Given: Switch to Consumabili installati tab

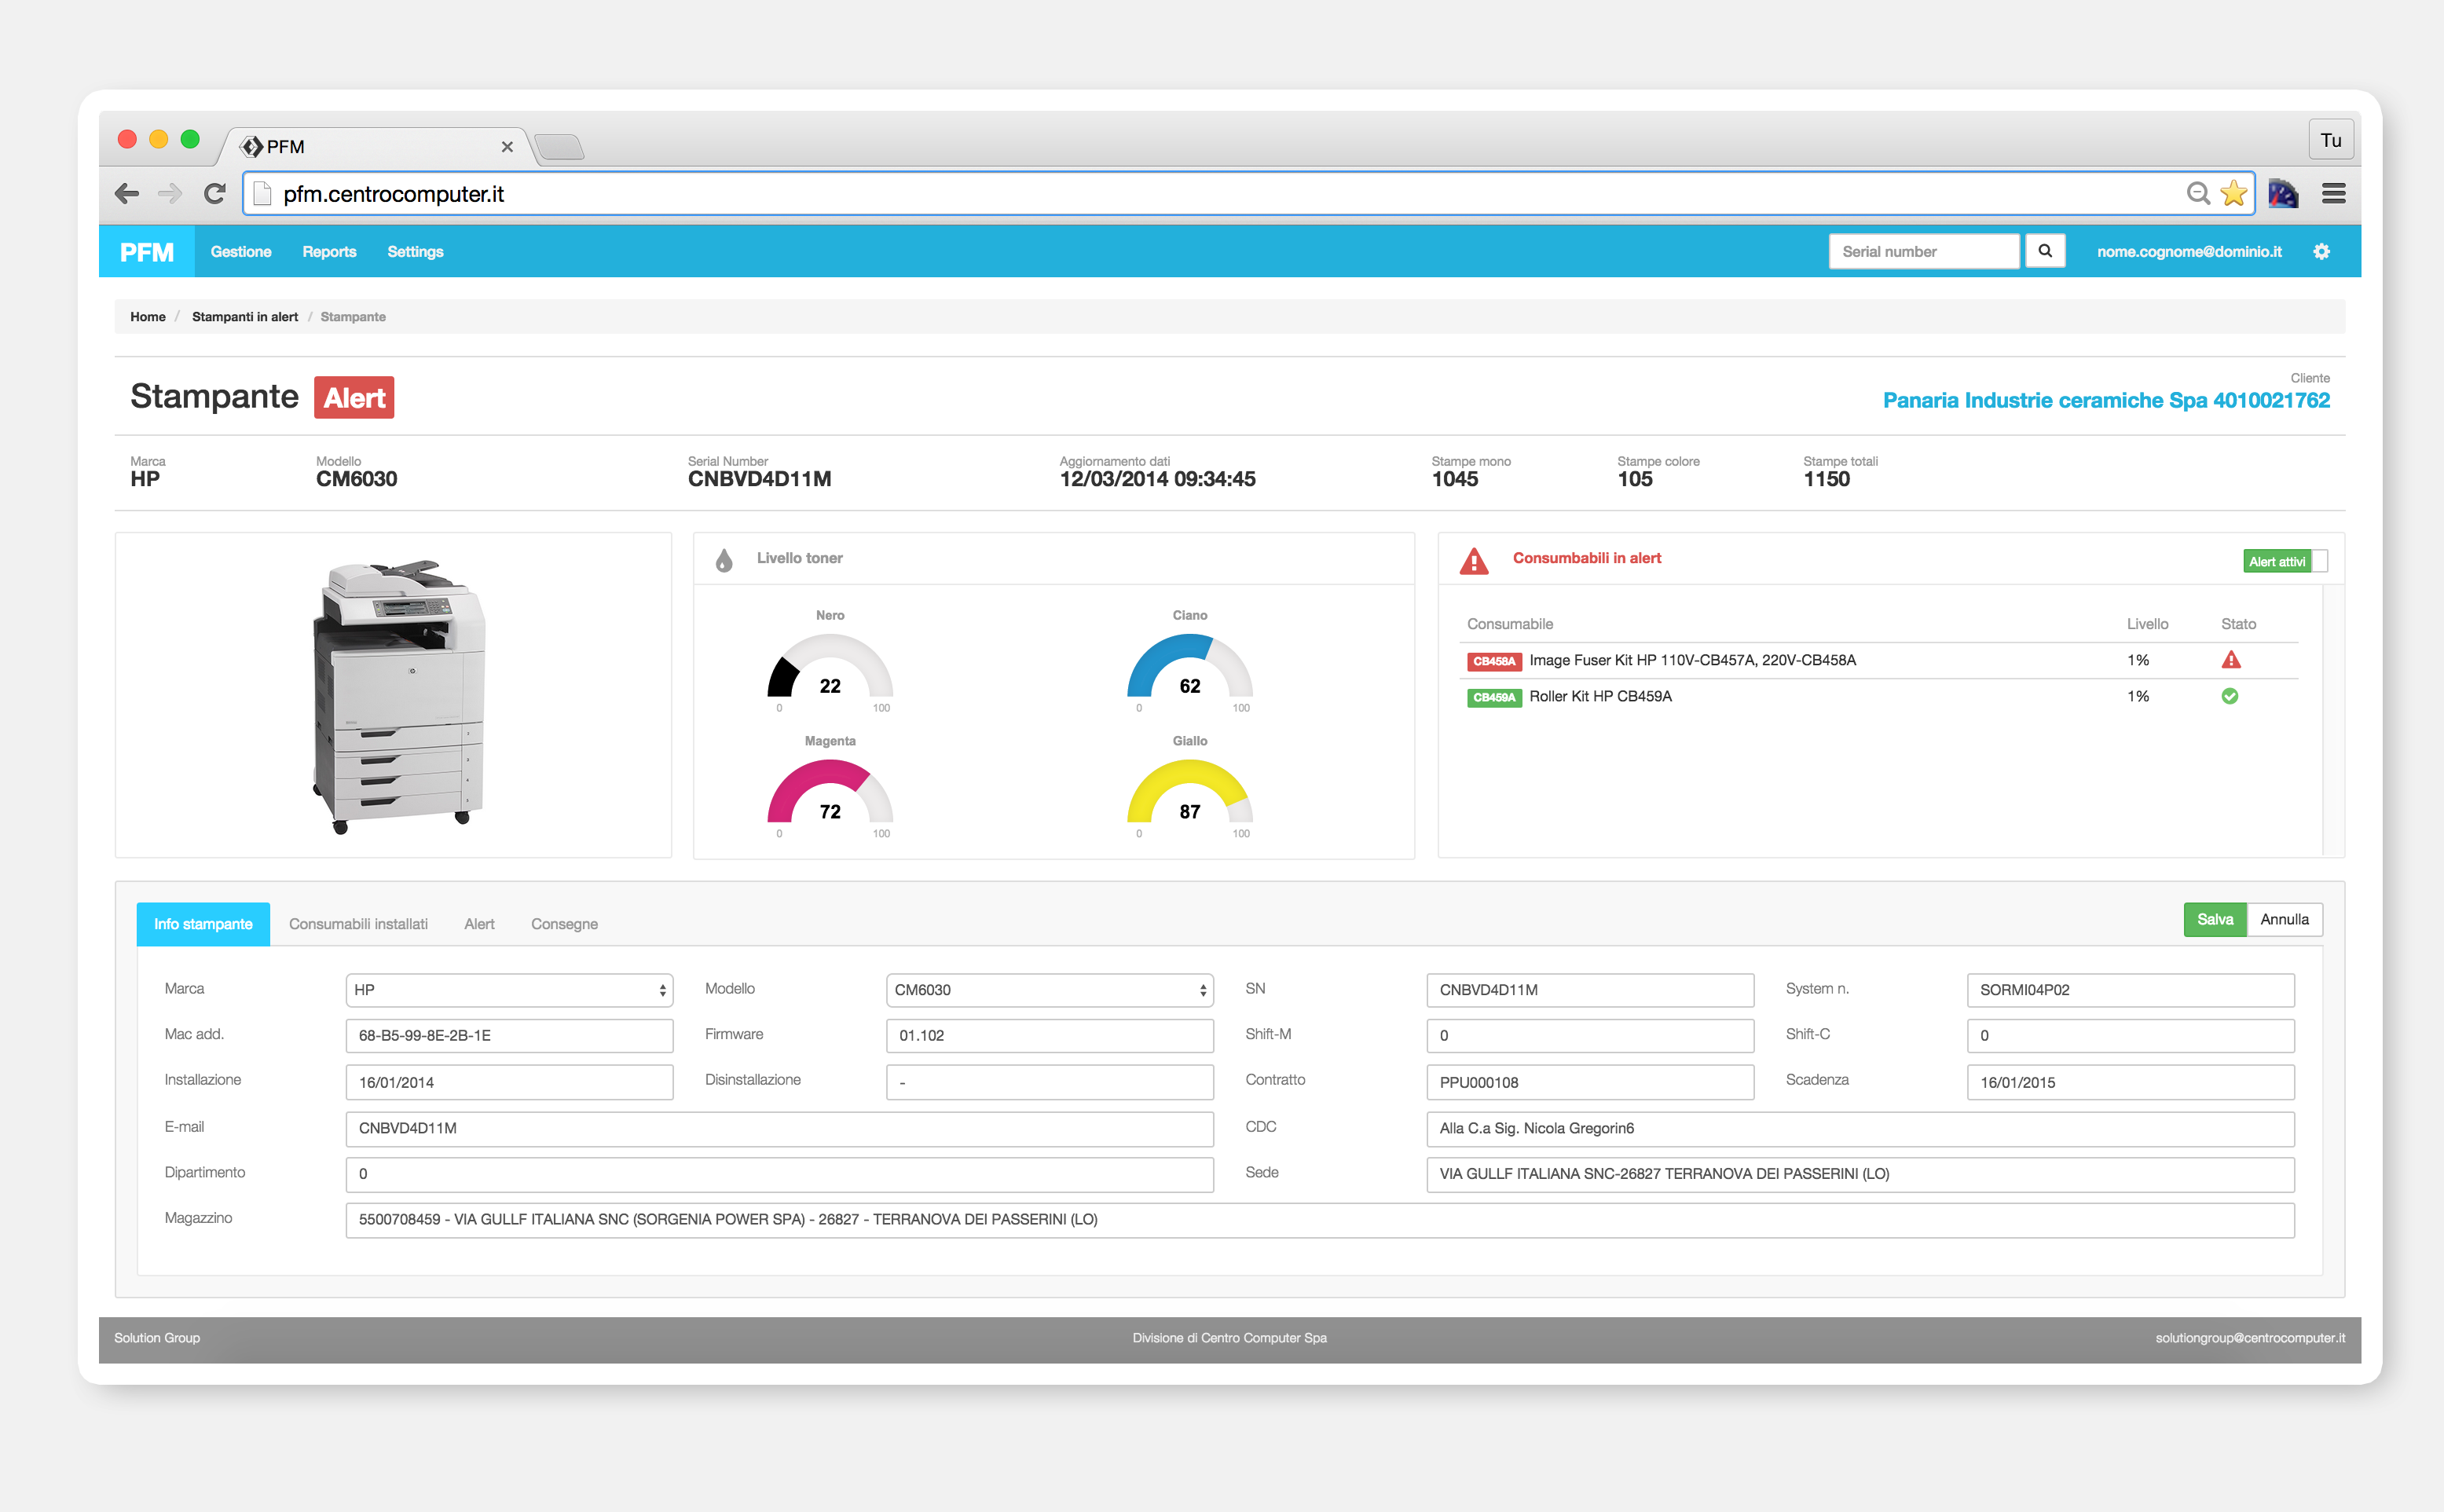Looking at the screenshot, I should [358, 924].
